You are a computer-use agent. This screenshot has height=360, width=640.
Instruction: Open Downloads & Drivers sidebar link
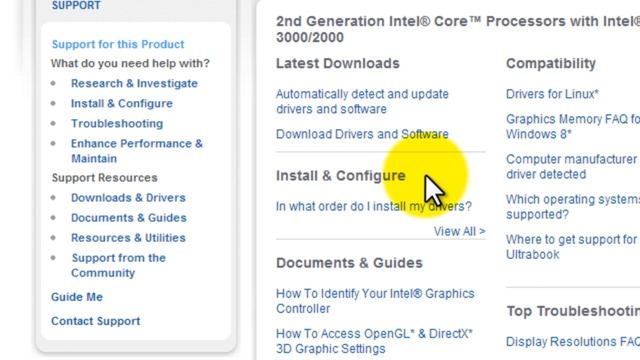[x=128, y=198]
